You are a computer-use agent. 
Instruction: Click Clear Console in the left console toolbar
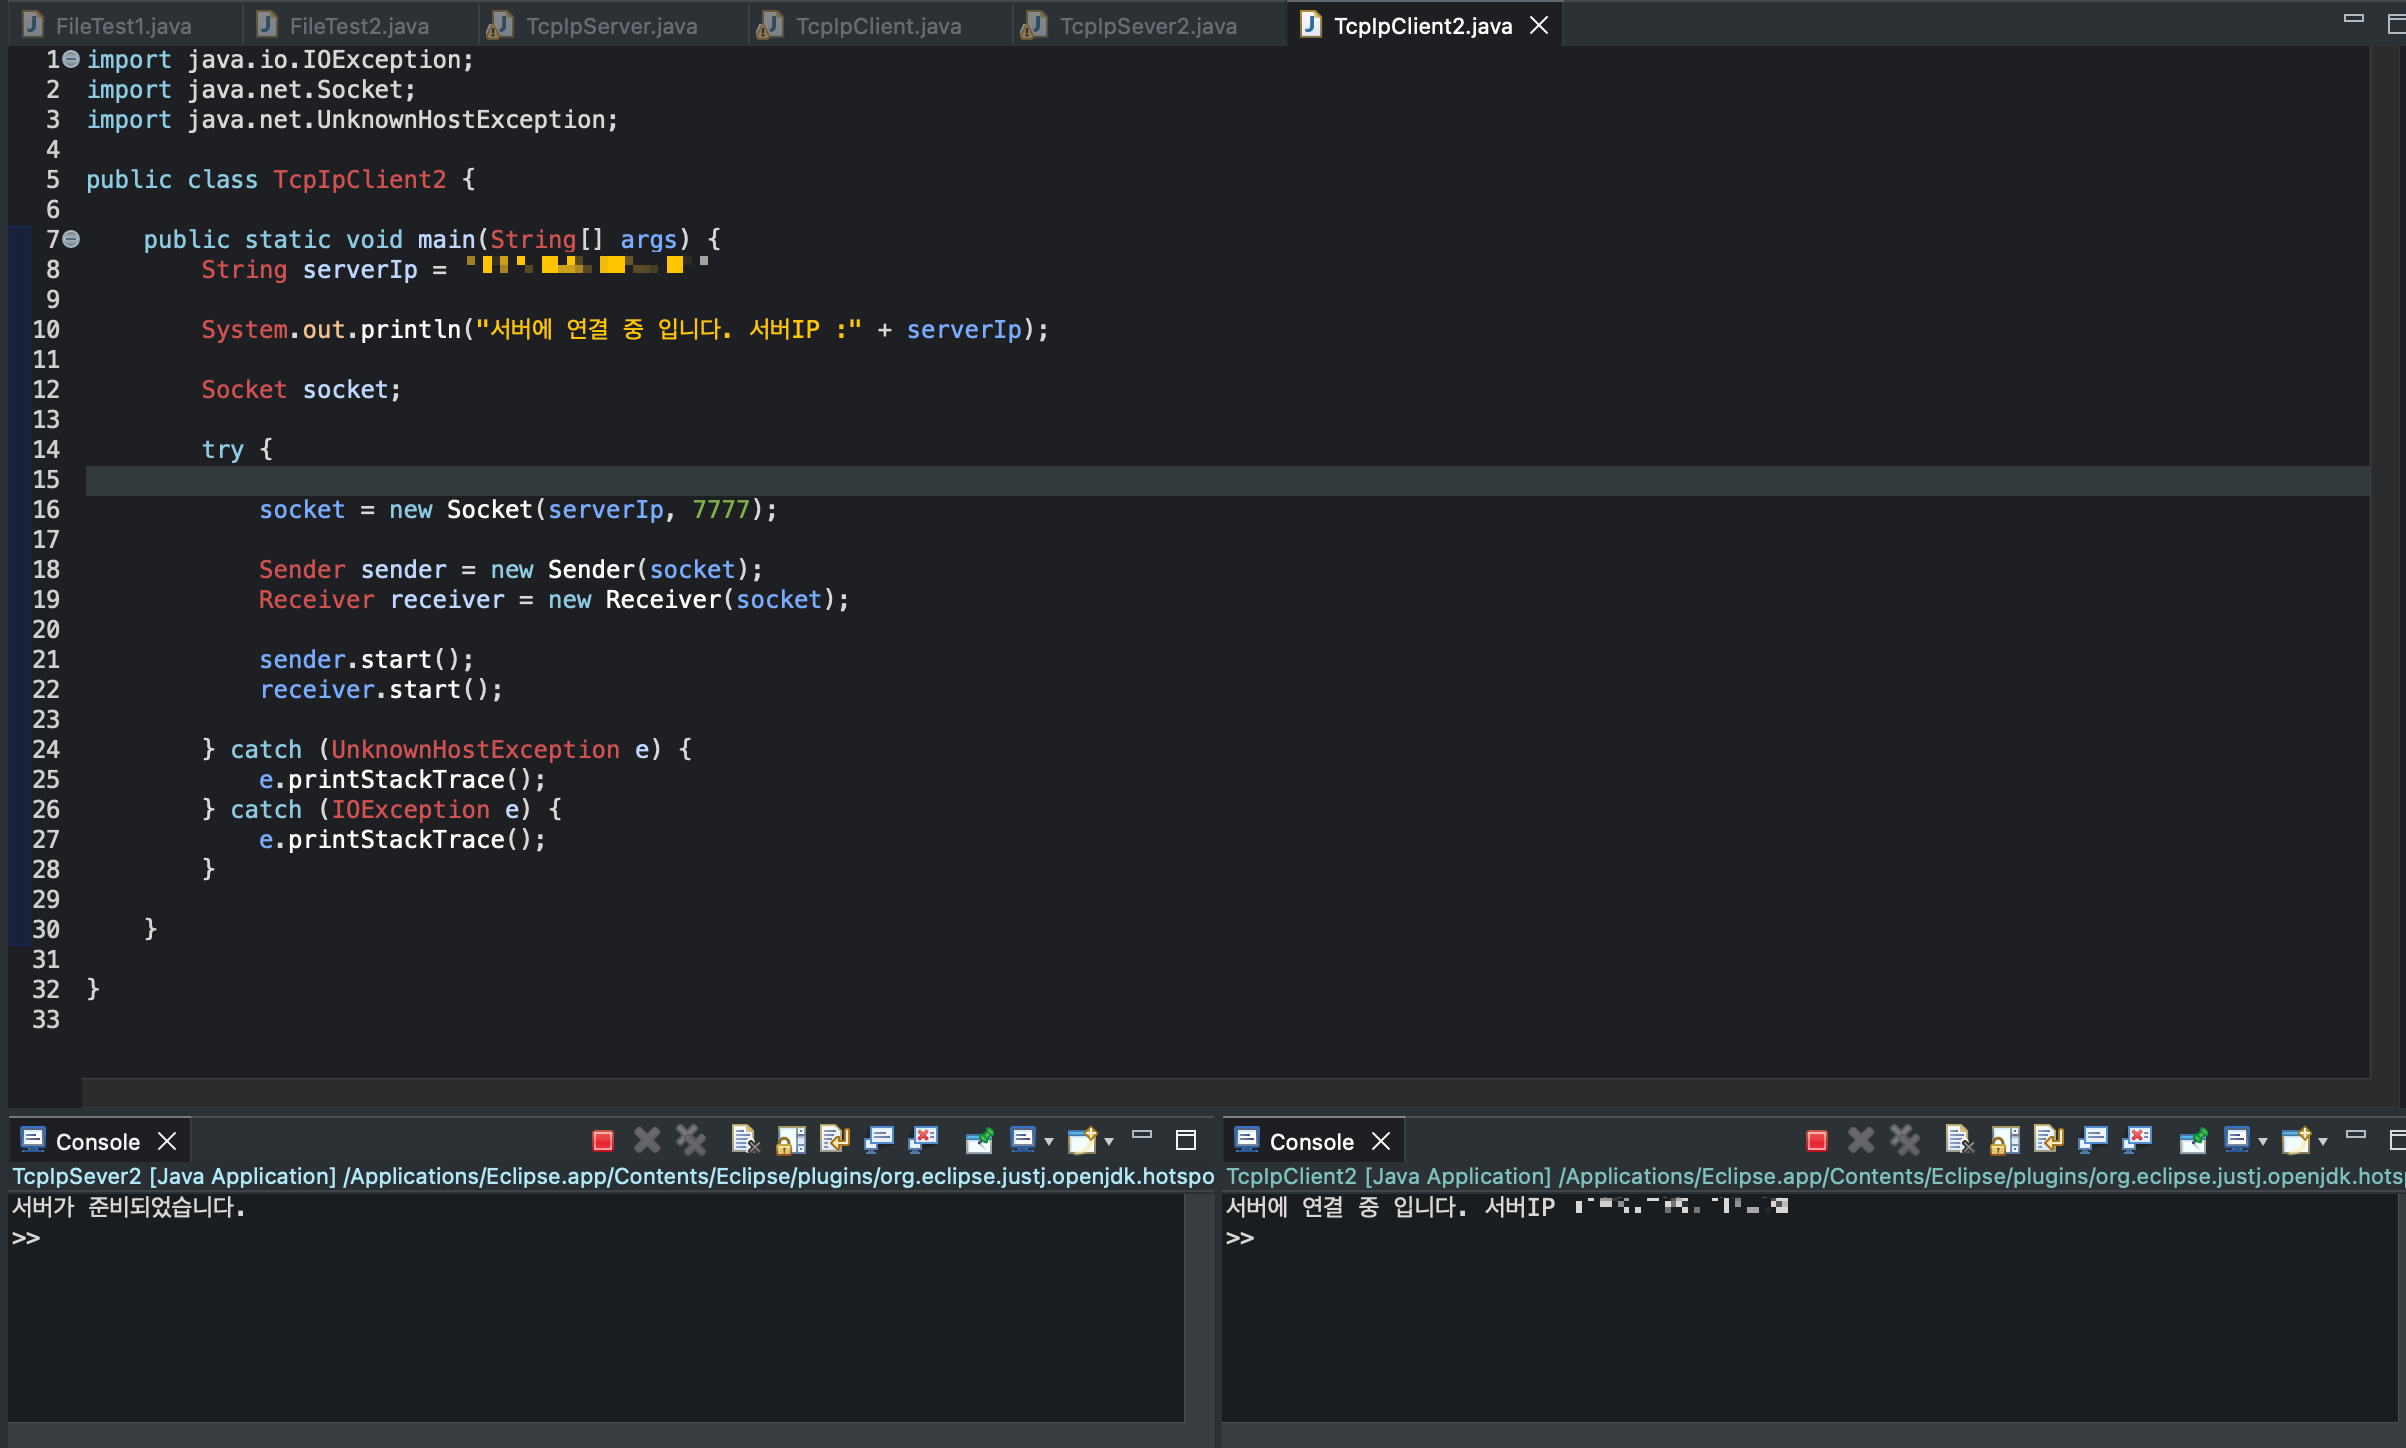pyautogui.click(x=744, y=1141)
